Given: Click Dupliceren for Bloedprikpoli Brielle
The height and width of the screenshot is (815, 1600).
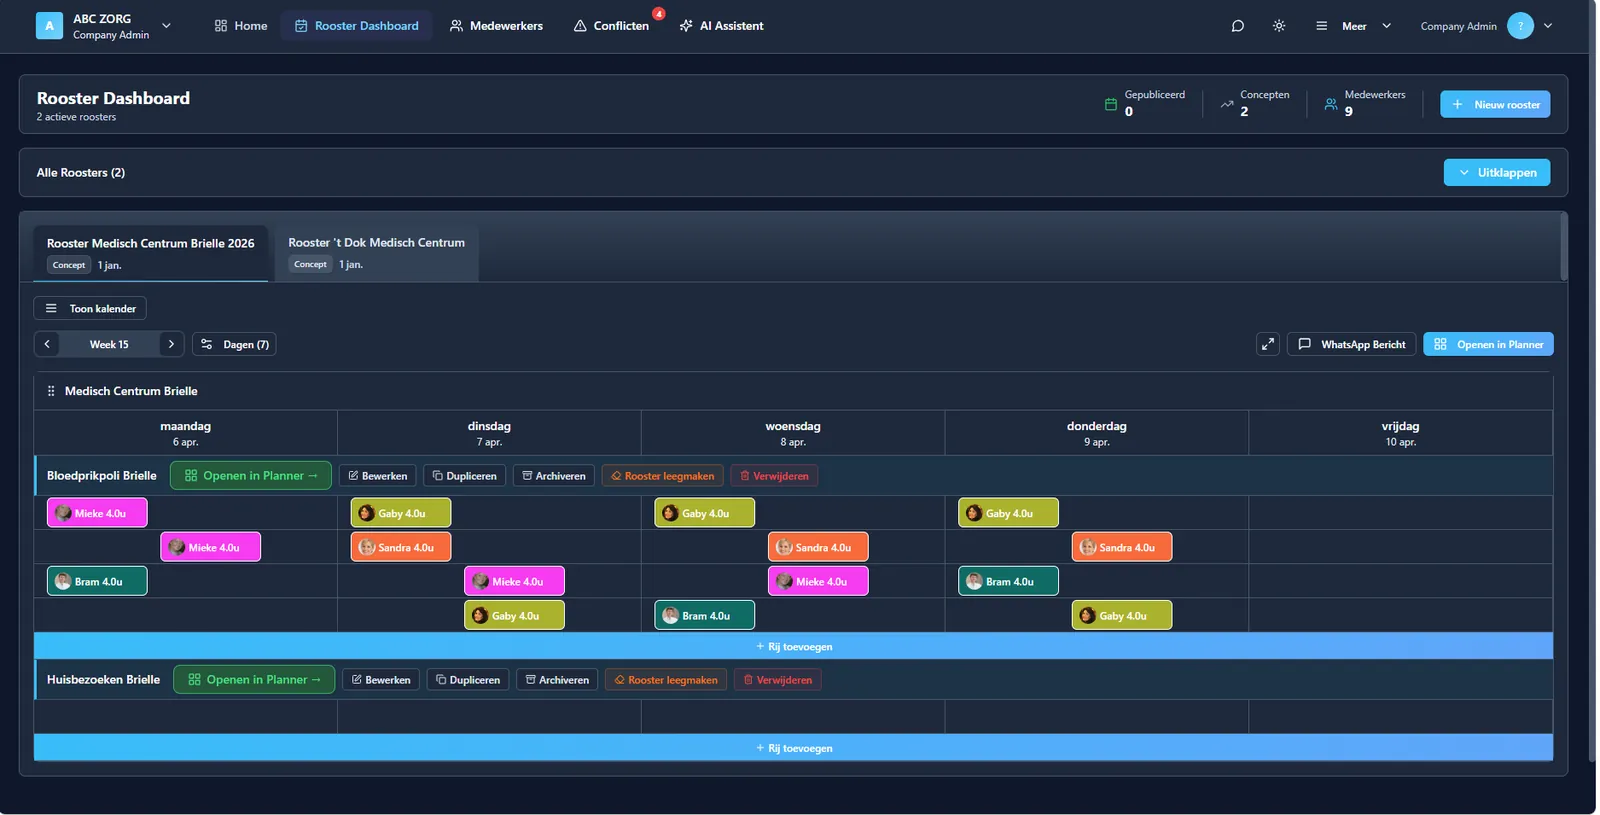Looking at the screenshot, I should pyautogui.click(x=465, y=476).
